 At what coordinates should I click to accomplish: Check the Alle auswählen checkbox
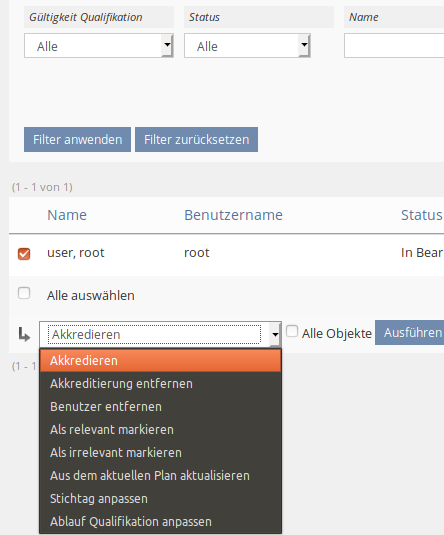click(24, 293)
